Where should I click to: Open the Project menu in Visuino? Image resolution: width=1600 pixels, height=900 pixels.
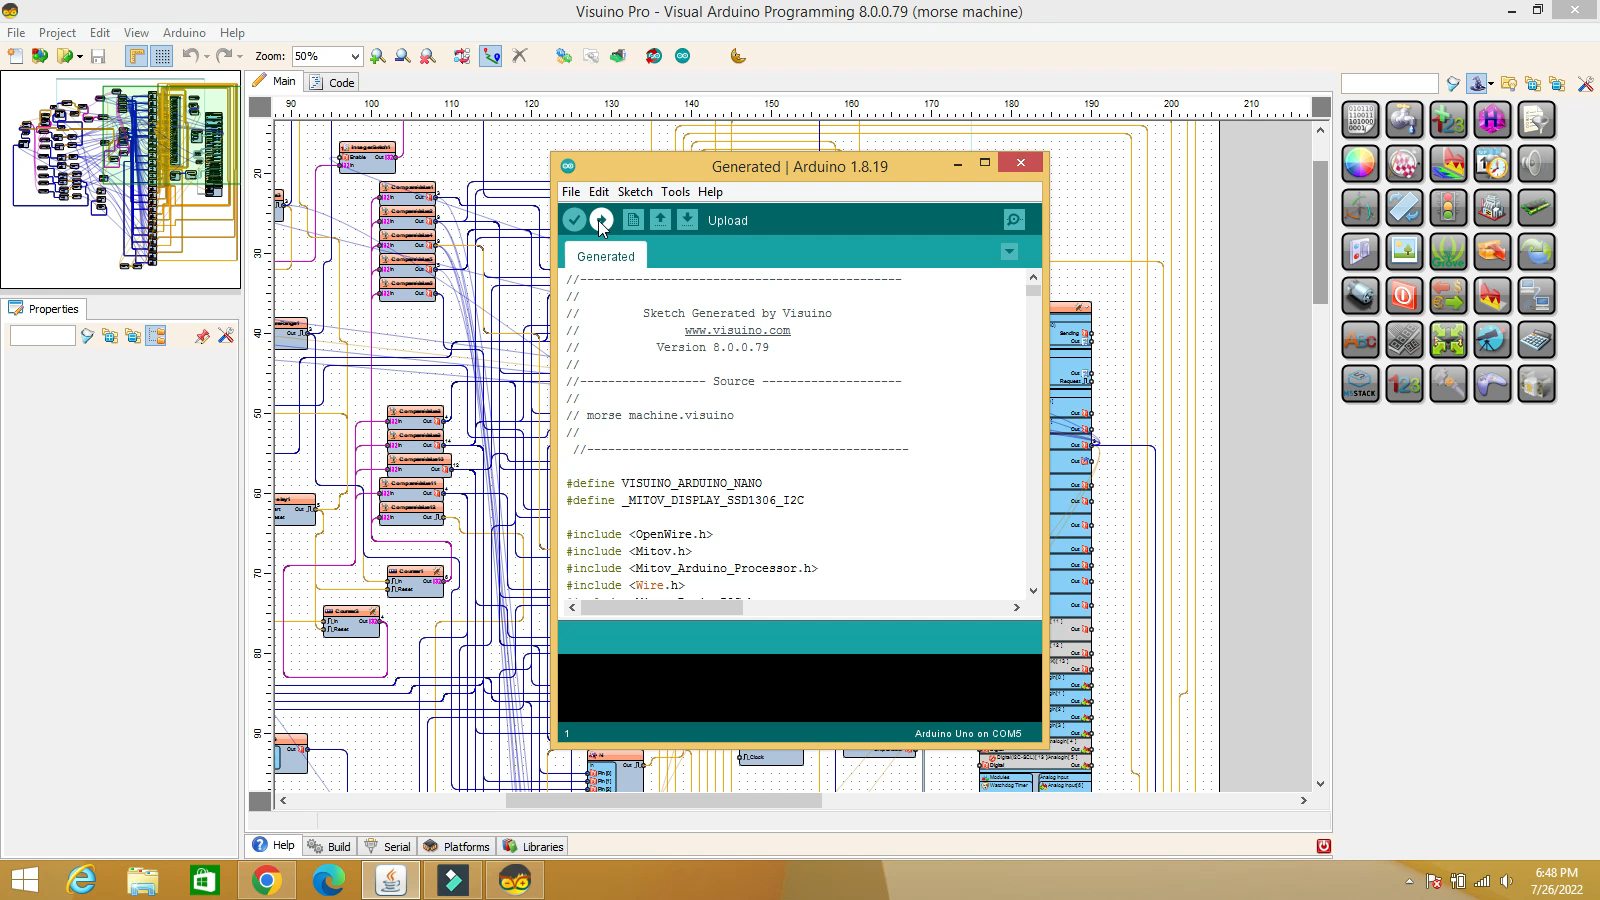[57, 32]
